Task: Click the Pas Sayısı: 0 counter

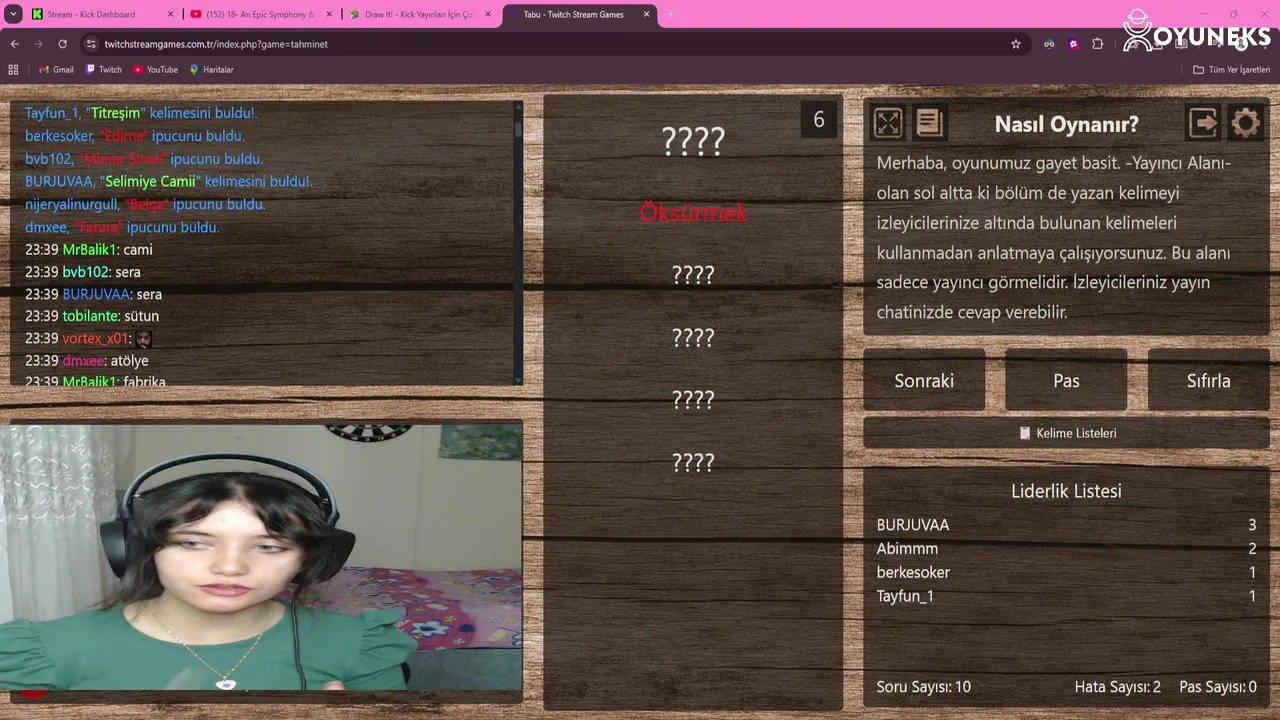Action: coord(1218,687)
